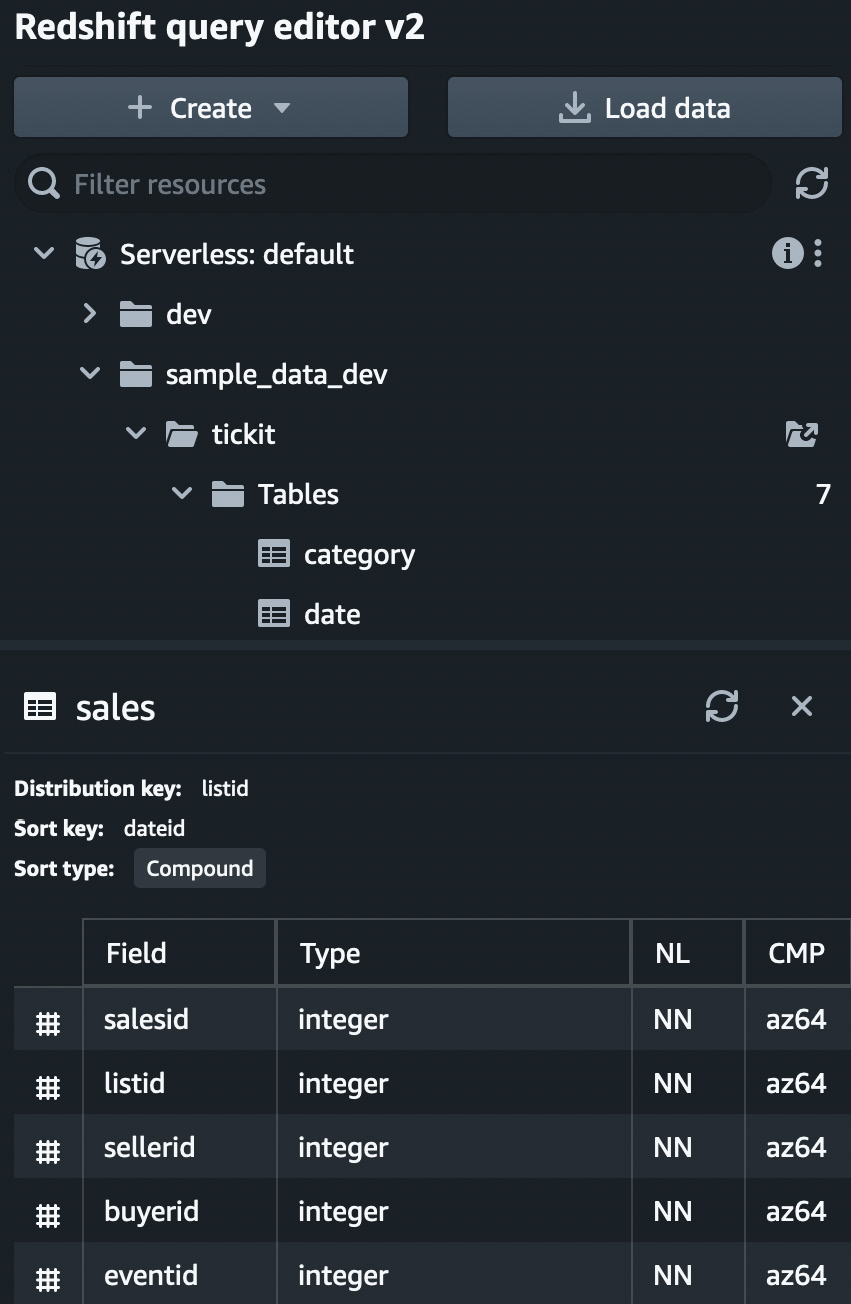Click the grid icon for sellerid row
This screenshot has height=1304, width=851.
48,1150
